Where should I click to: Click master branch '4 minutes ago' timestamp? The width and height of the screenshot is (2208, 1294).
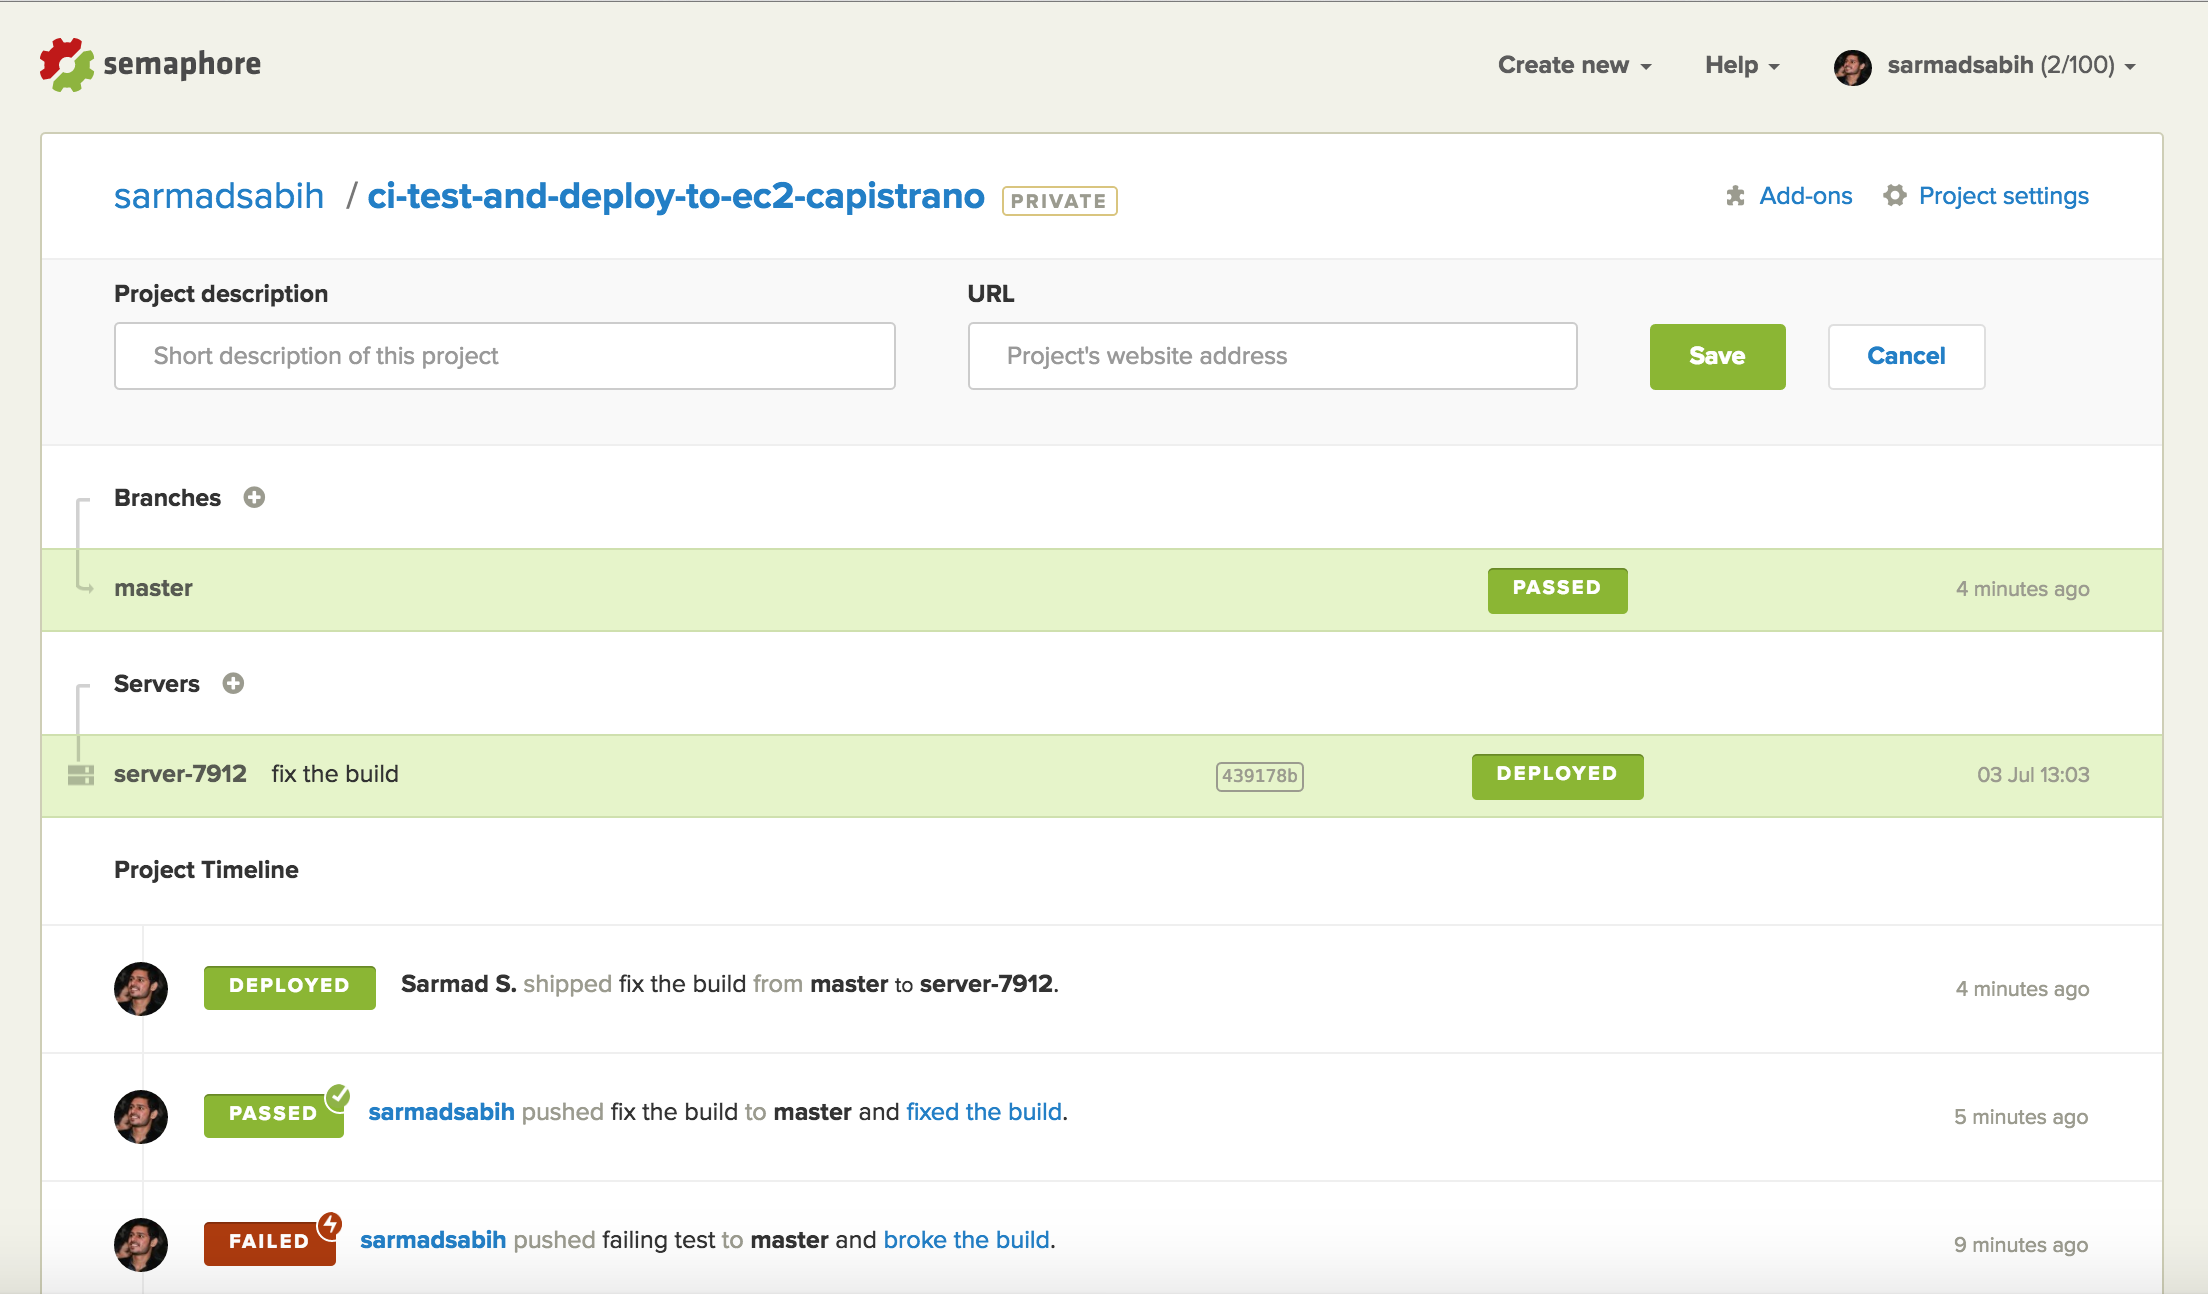tap(2022, 589)
